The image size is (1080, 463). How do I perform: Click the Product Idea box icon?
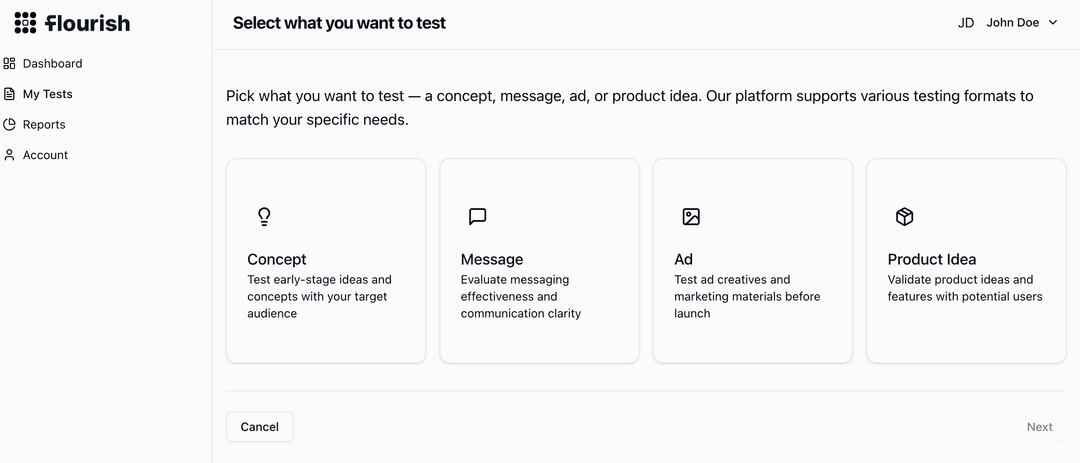(x=904, y=217)
